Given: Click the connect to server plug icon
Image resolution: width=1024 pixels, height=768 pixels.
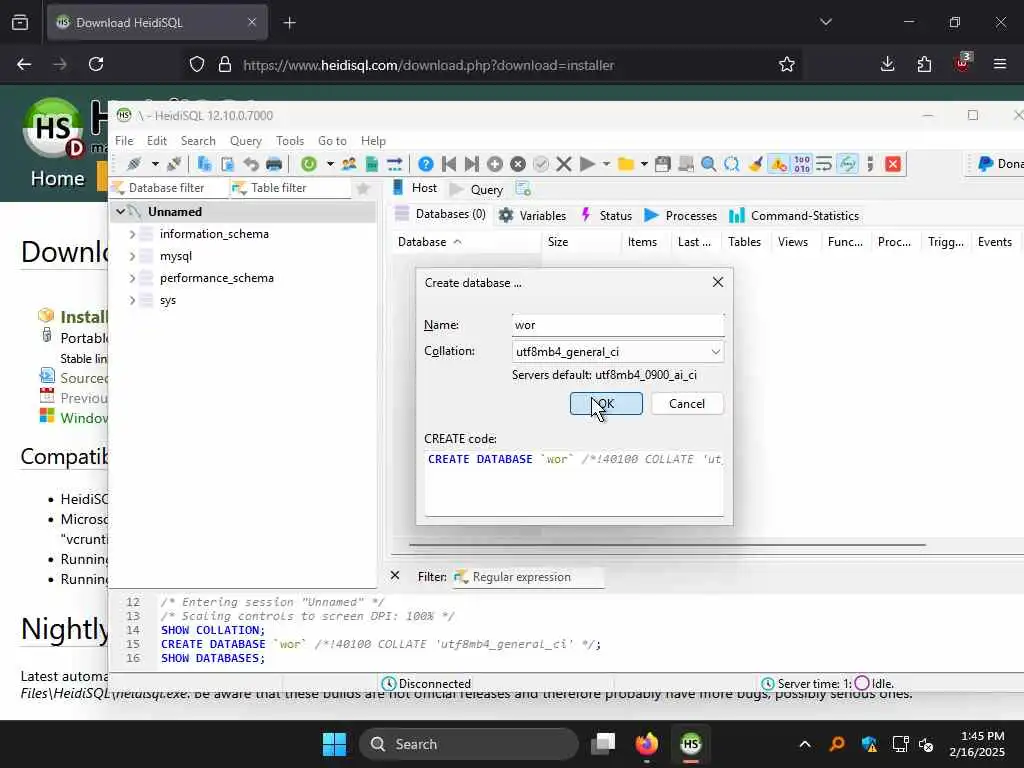Looking at the screenshot, I should (134, 164).
